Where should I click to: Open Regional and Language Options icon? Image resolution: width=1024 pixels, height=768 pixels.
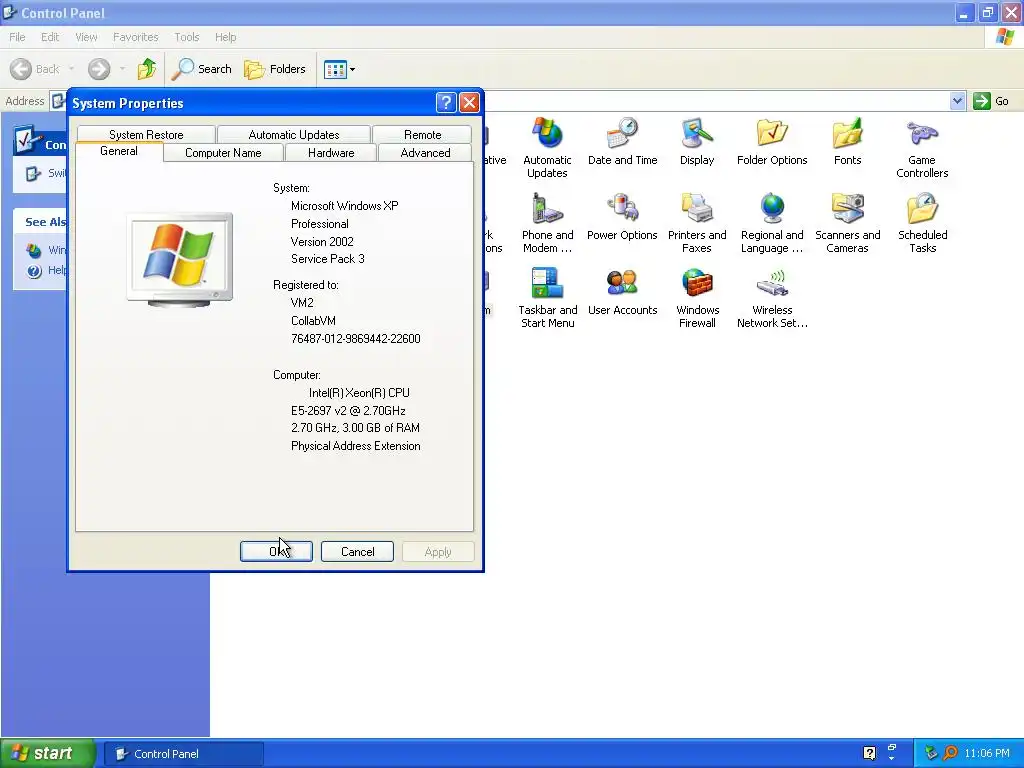(x=772, y=223)
